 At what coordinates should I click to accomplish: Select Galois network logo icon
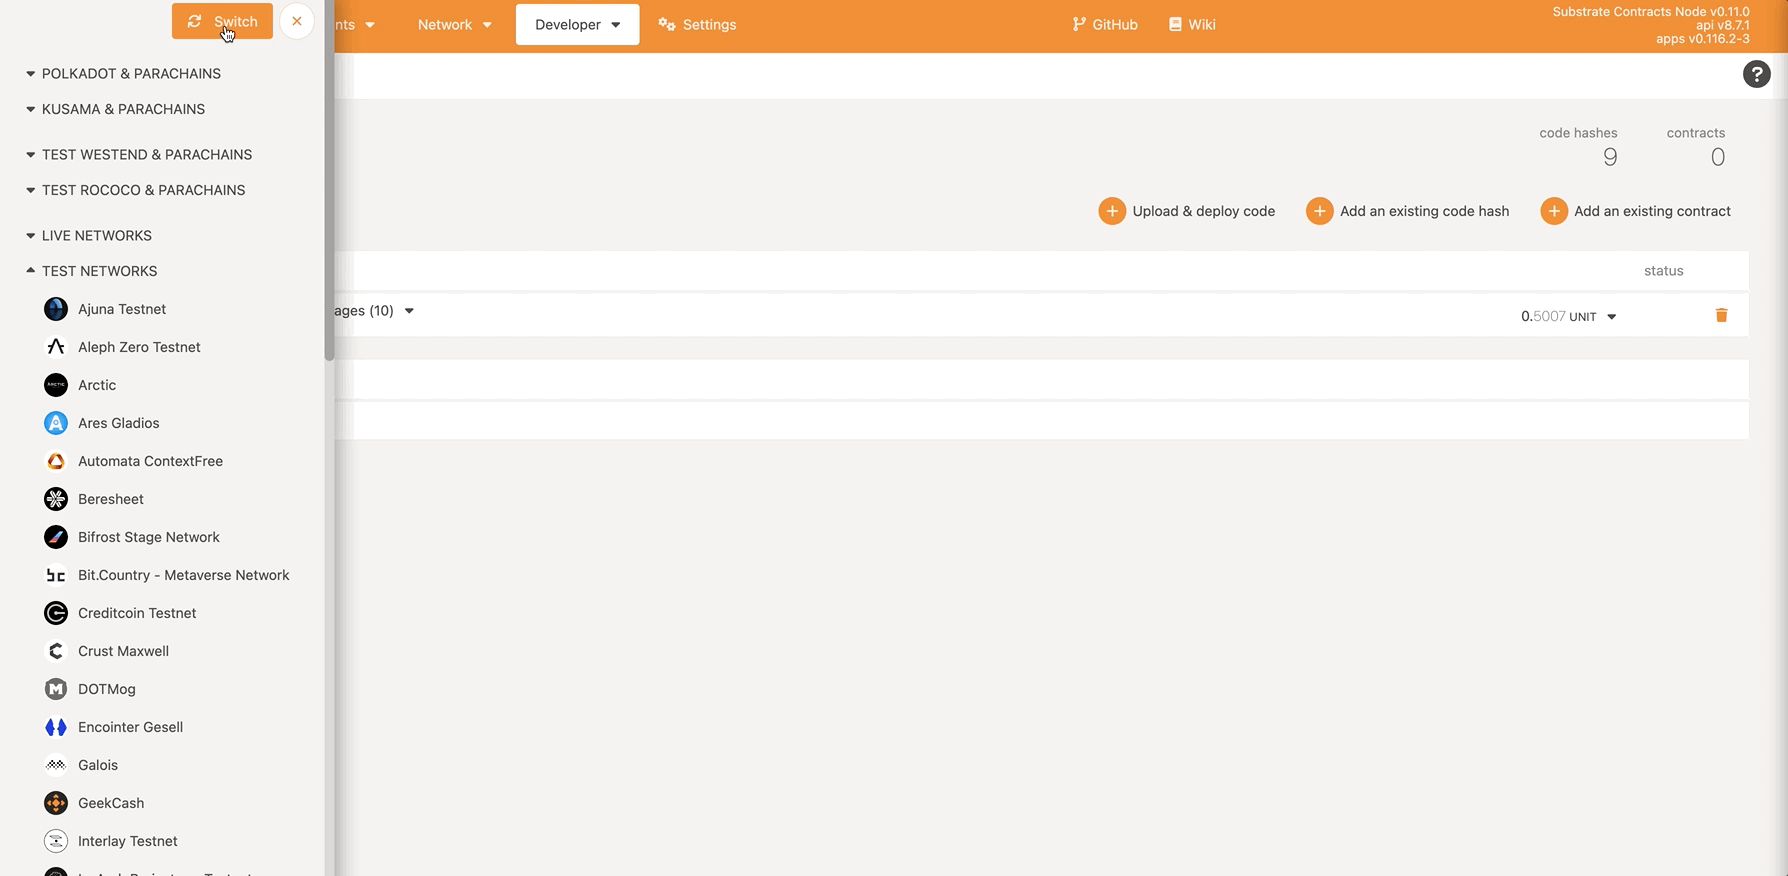coord(56,765)
